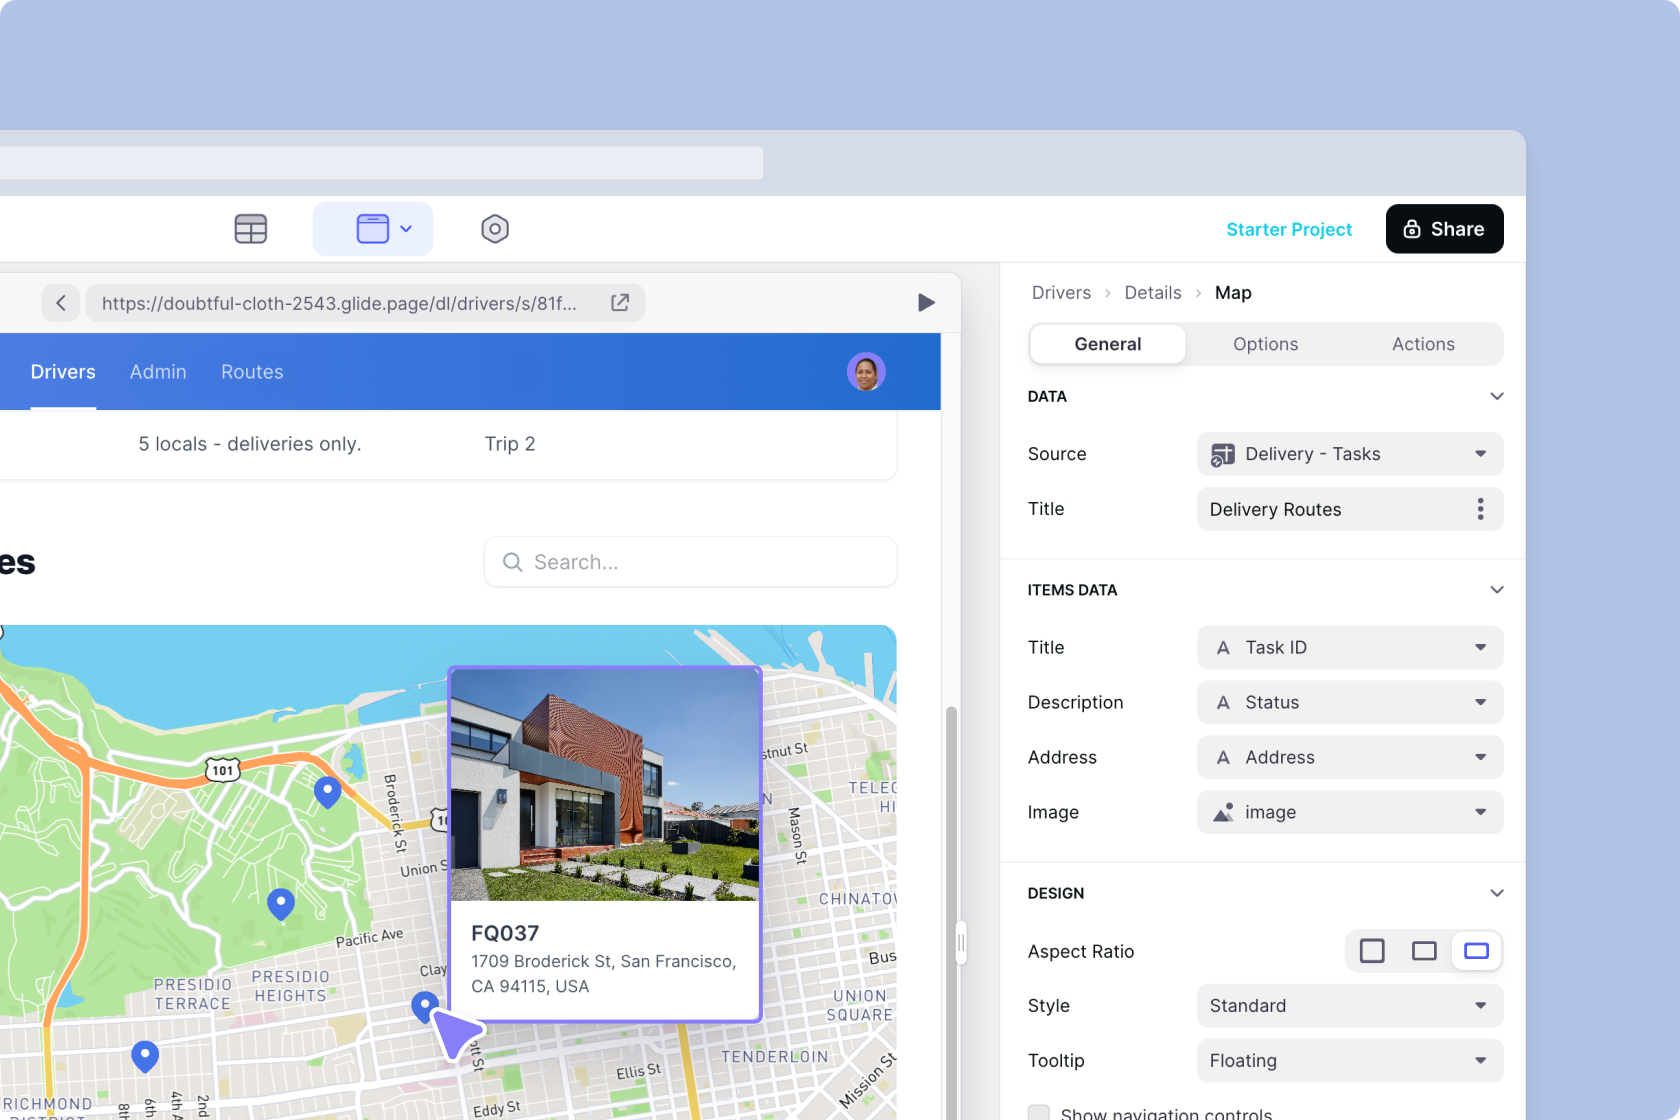
Task: Switch to the Options tab
Action: (x=1265, y=344)
